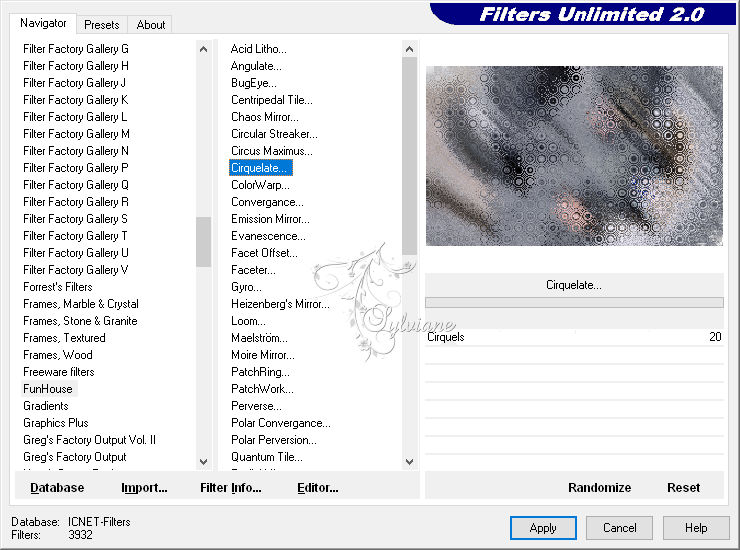Pick the Convergance... filter
Screen dimensions: 740x550
267,202
